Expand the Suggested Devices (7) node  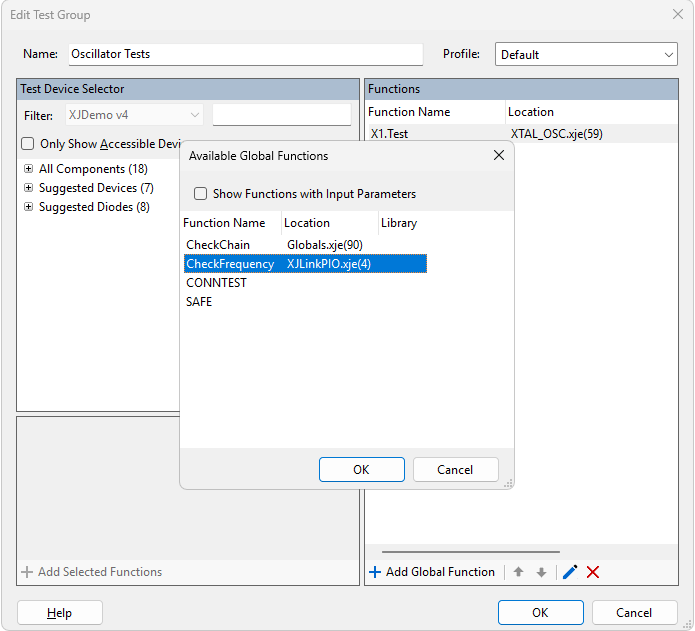click(x=28, y=188)
